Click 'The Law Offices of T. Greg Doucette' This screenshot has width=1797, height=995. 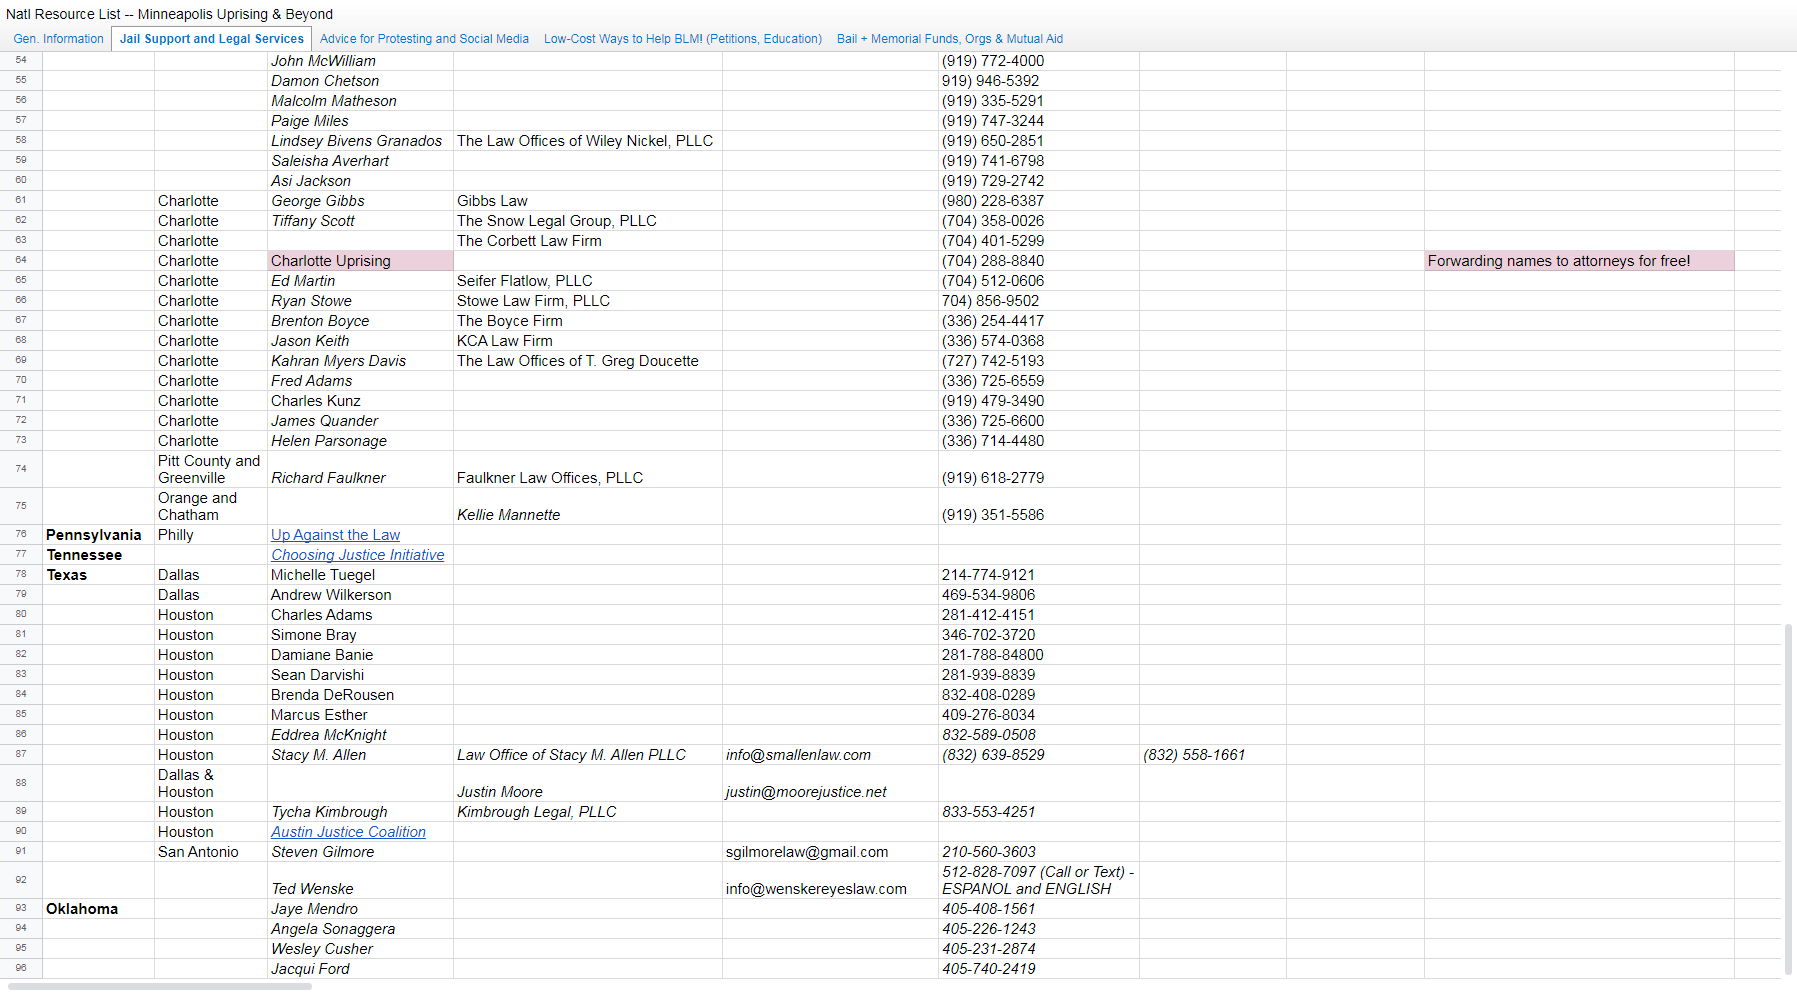pos(587,361)
